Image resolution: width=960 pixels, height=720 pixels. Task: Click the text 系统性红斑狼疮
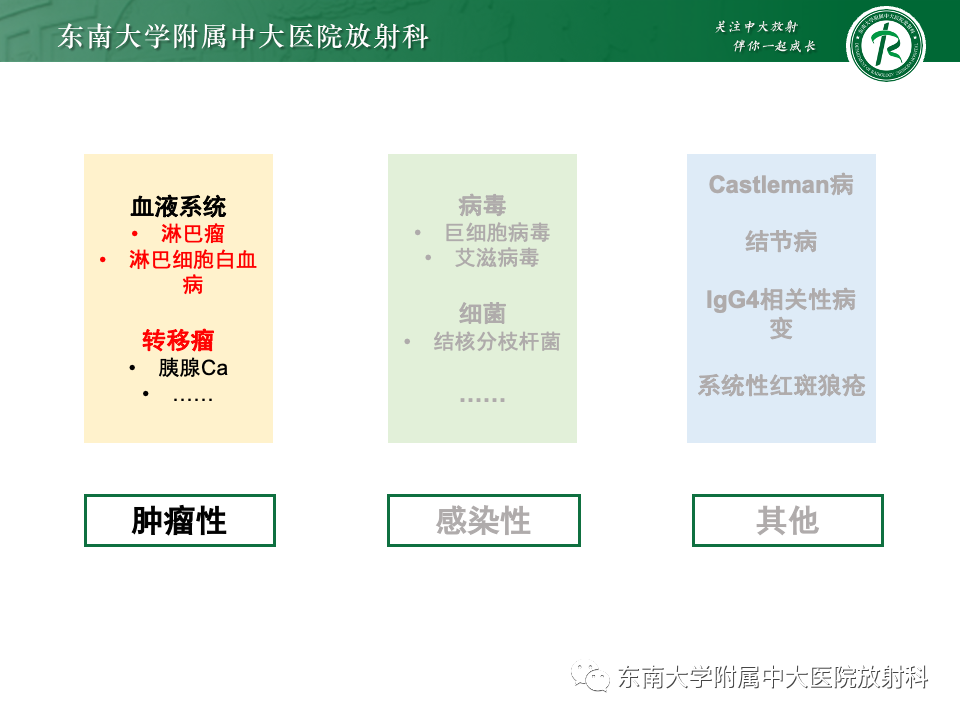[x=781, y=386]
